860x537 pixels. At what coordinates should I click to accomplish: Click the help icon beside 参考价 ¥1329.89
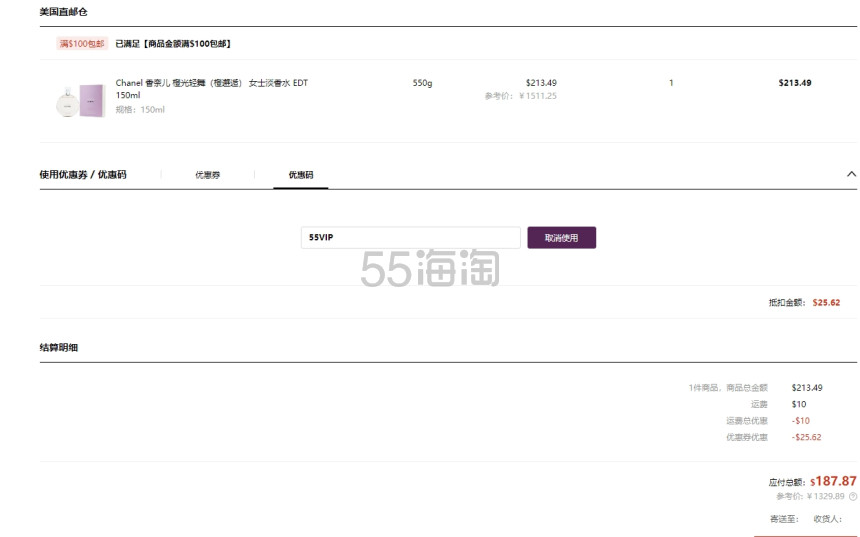pos(852,496)
